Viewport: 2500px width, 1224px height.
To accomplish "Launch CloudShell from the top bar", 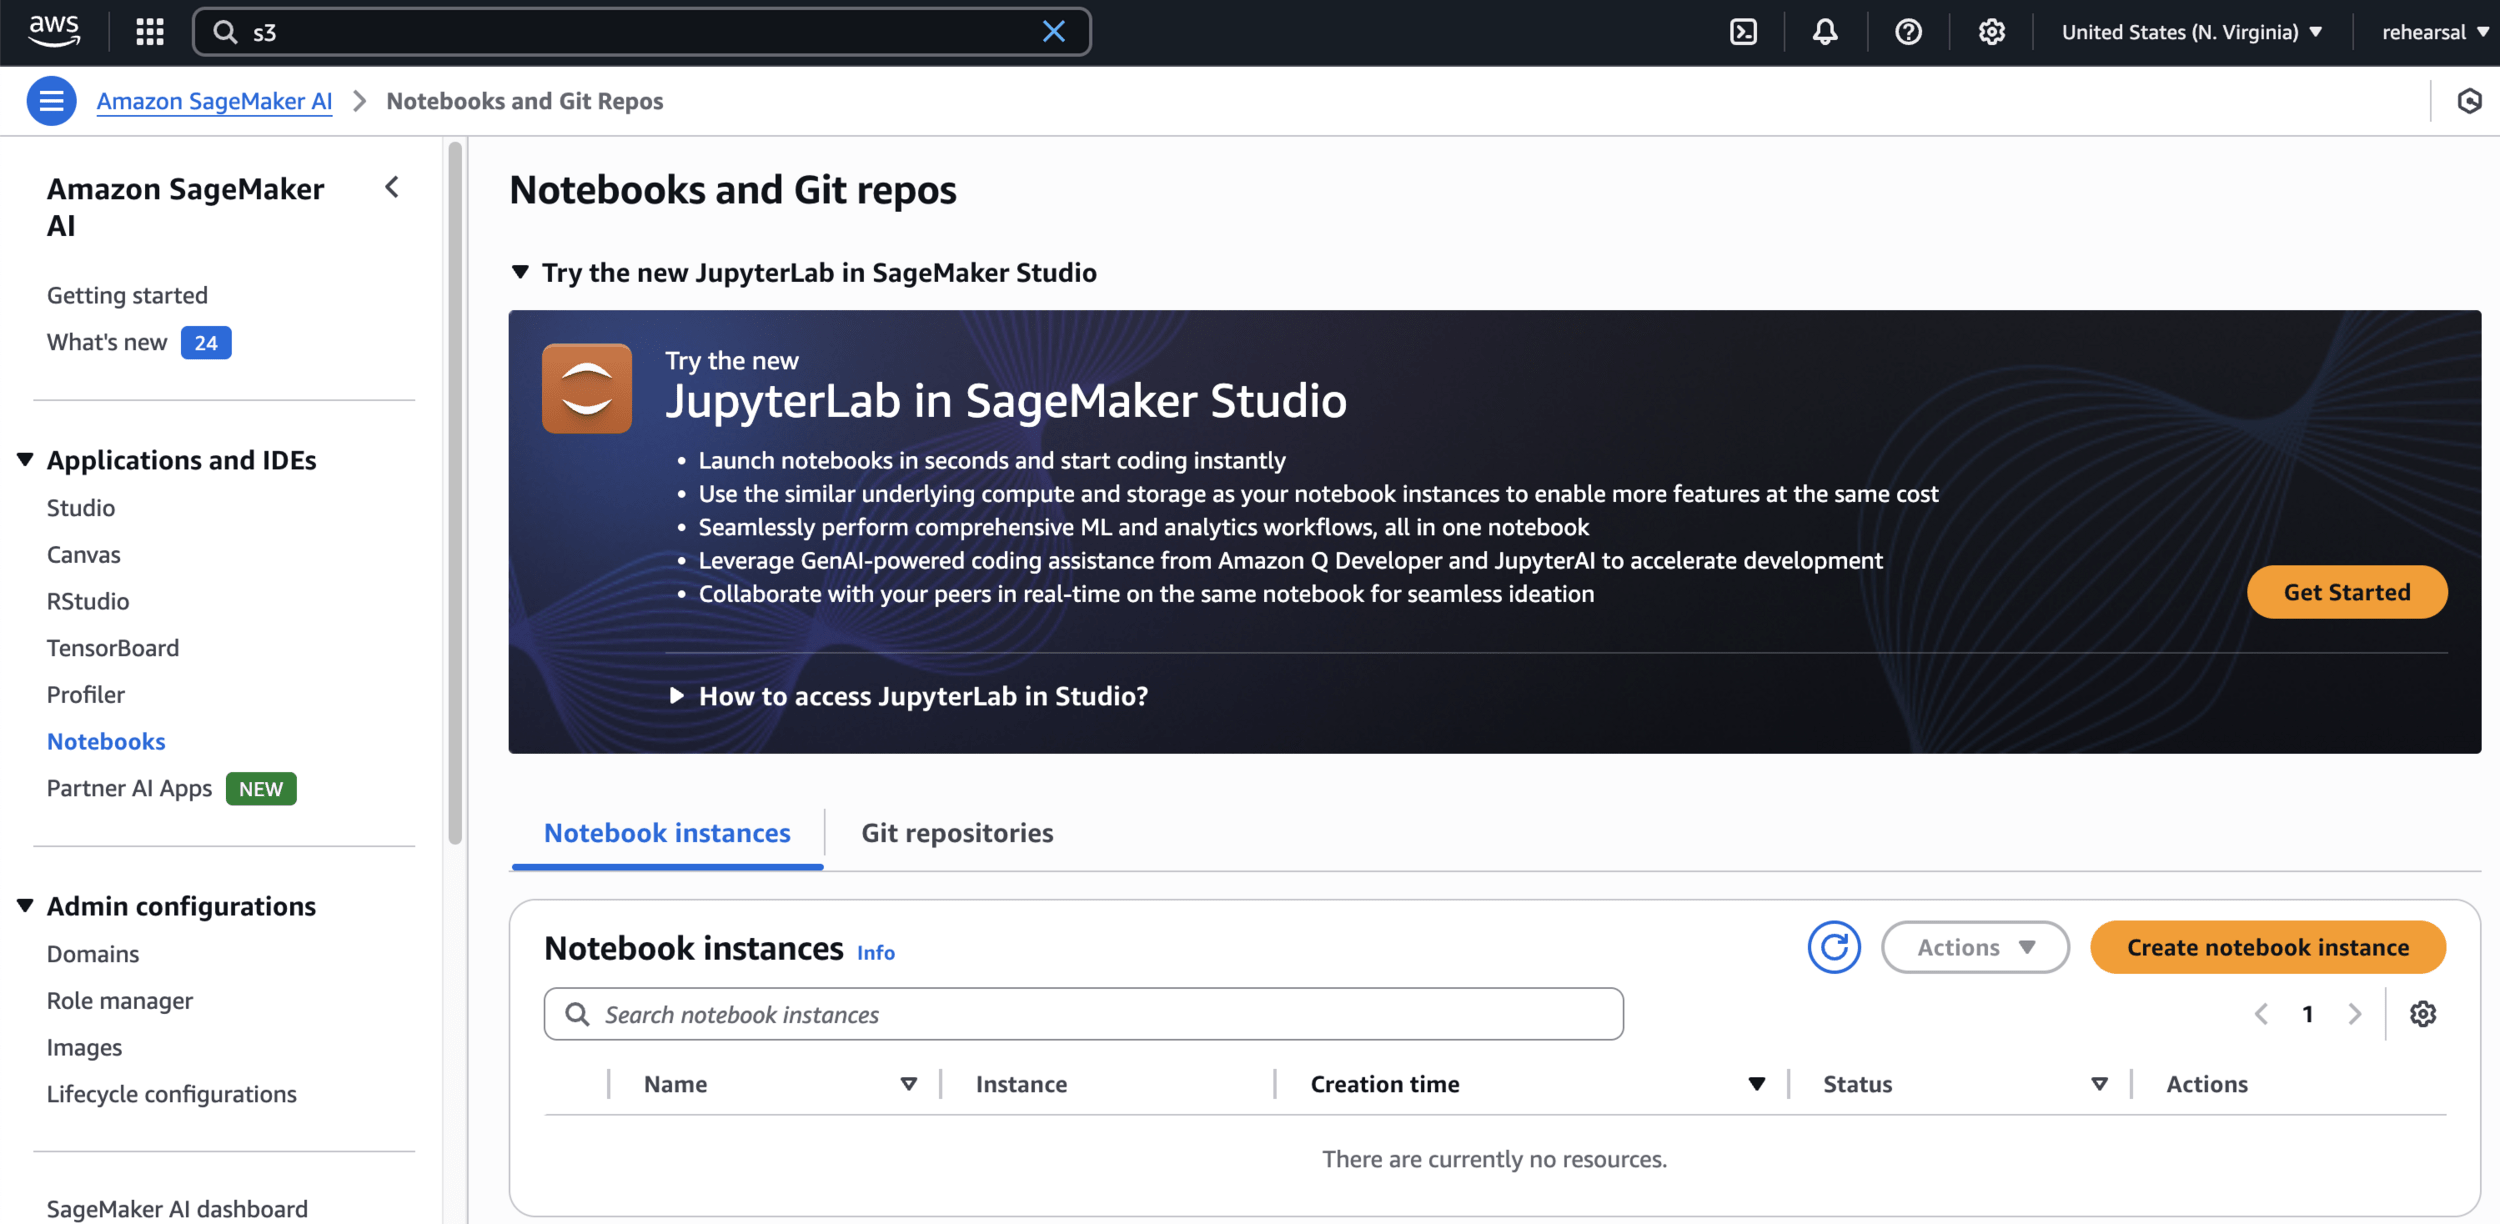I will pos(1743,32).
